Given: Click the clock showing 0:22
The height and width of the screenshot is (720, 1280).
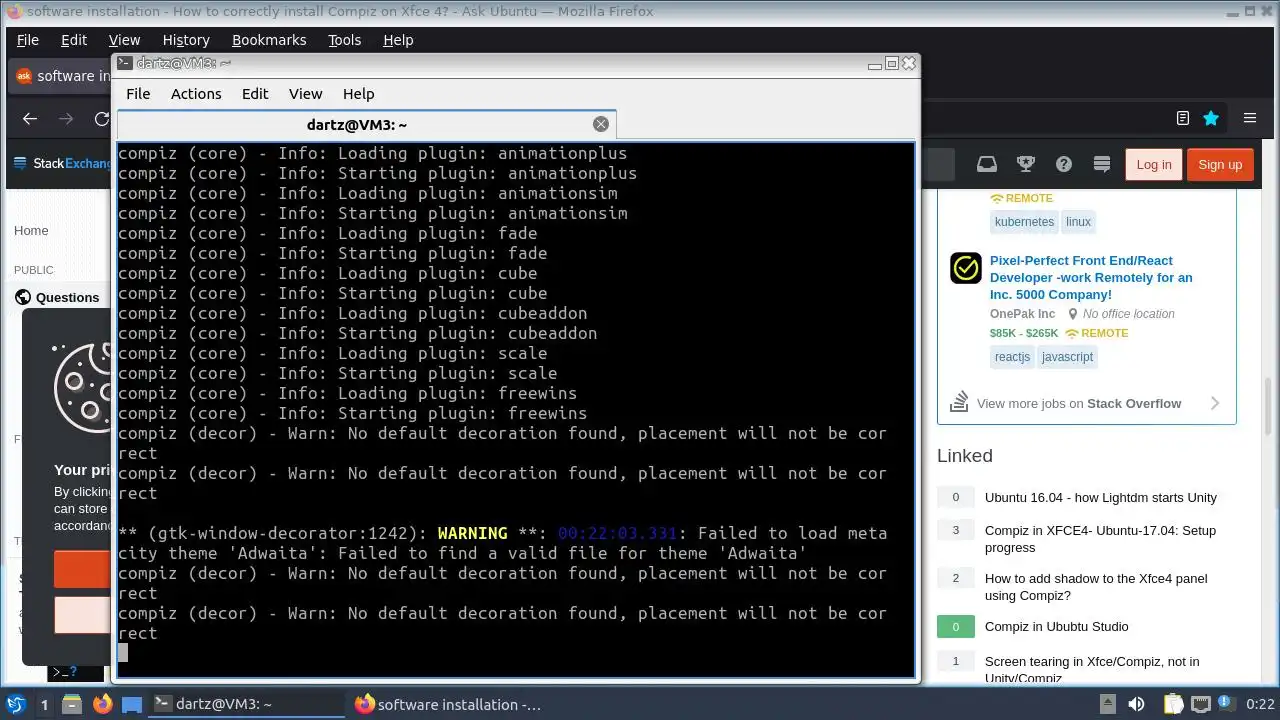Looking at the screenshot, I should (x=1260, y=704).
